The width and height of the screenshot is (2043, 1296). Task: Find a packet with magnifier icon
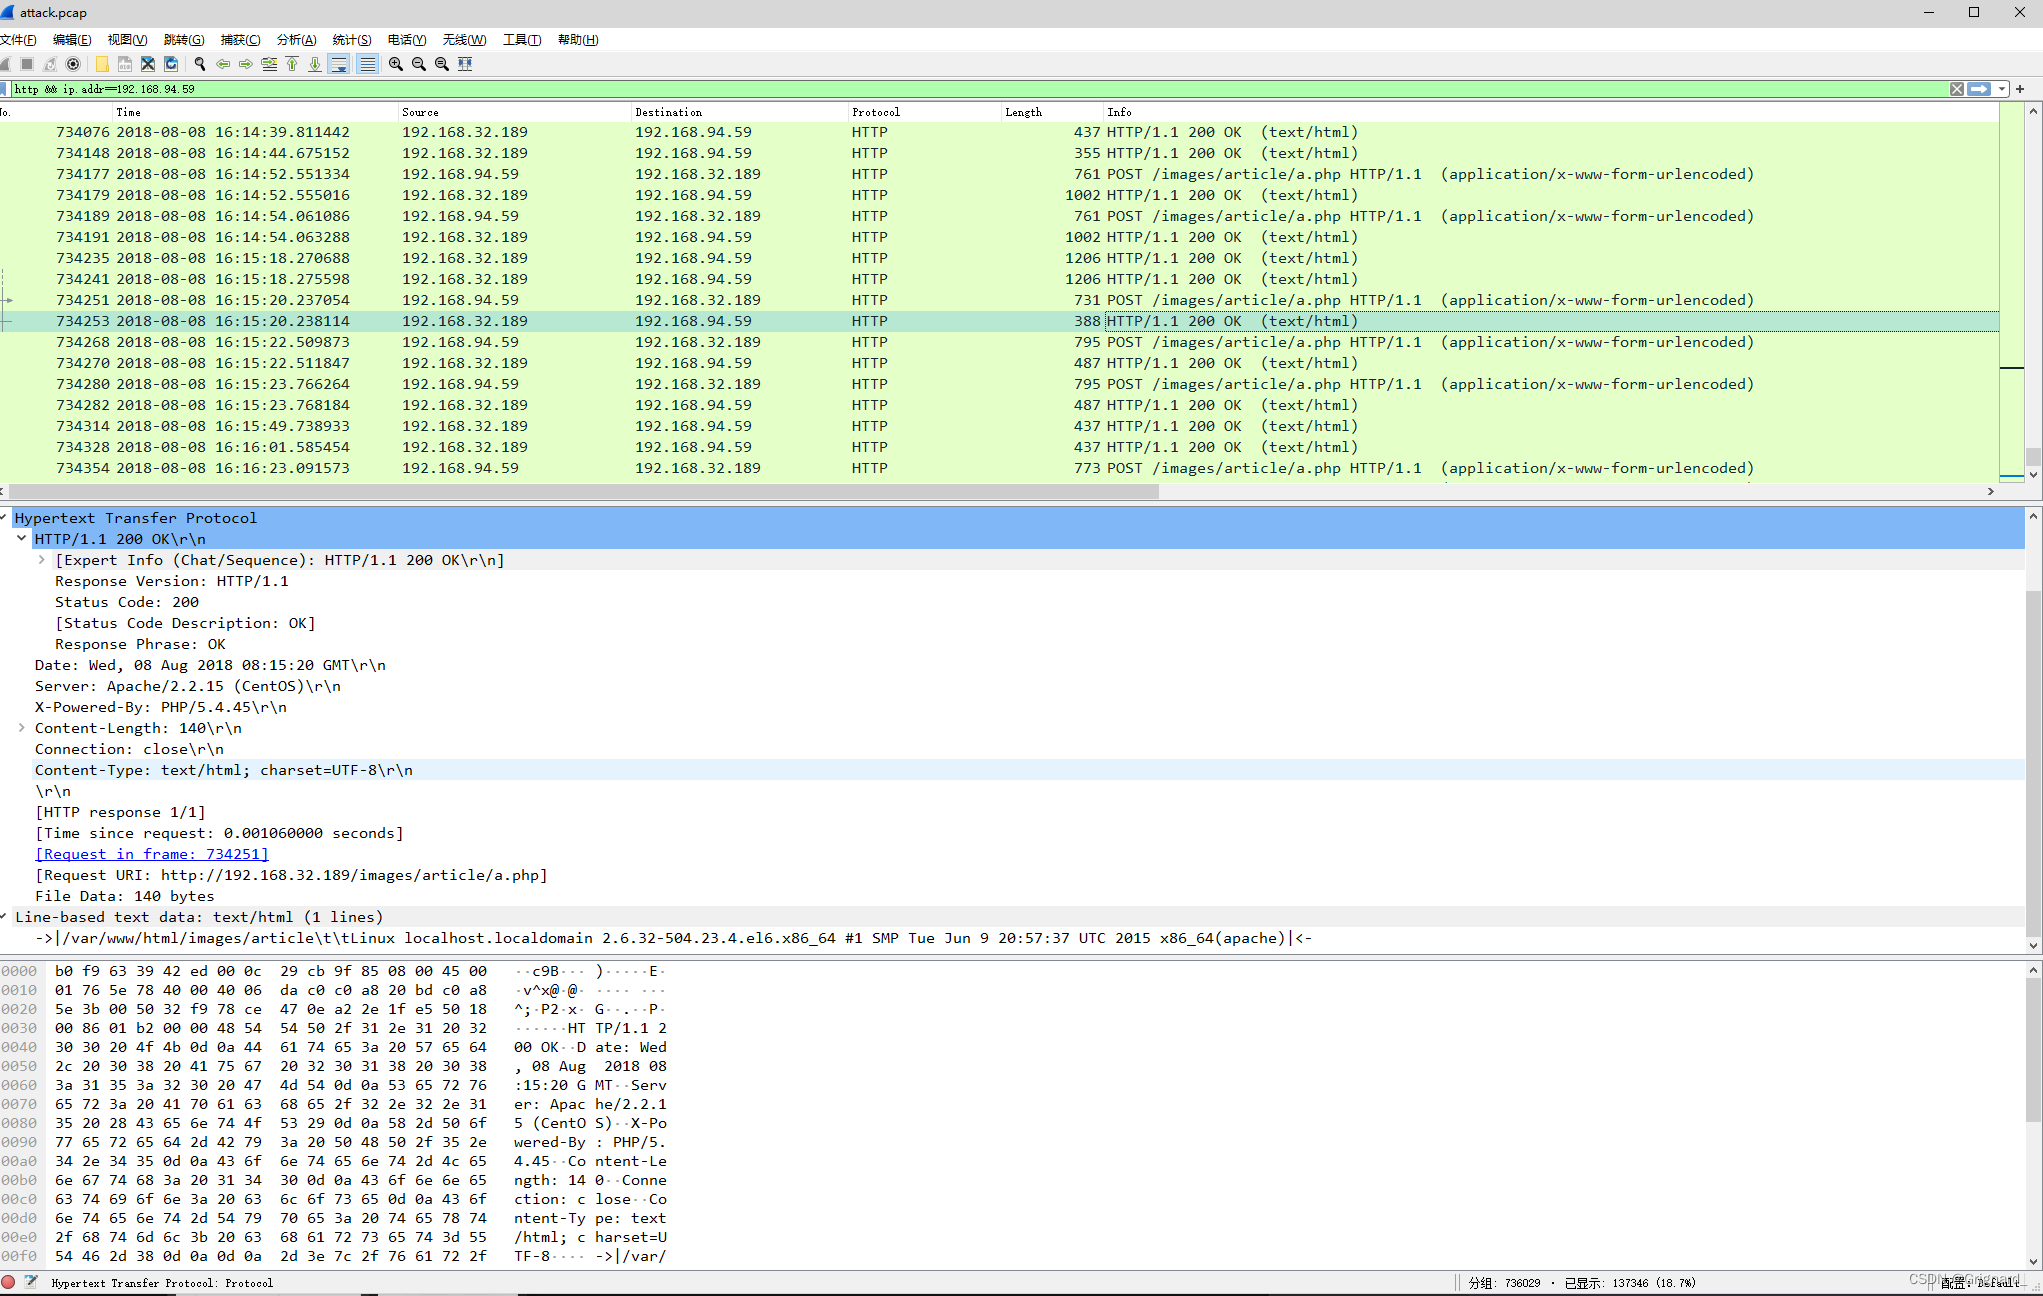pyautogui.click(x=200, y=64)
